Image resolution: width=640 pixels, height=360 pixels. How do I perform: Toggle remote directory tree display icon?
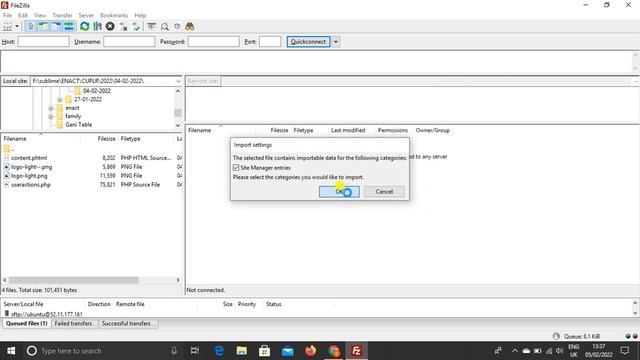point(56,27)
